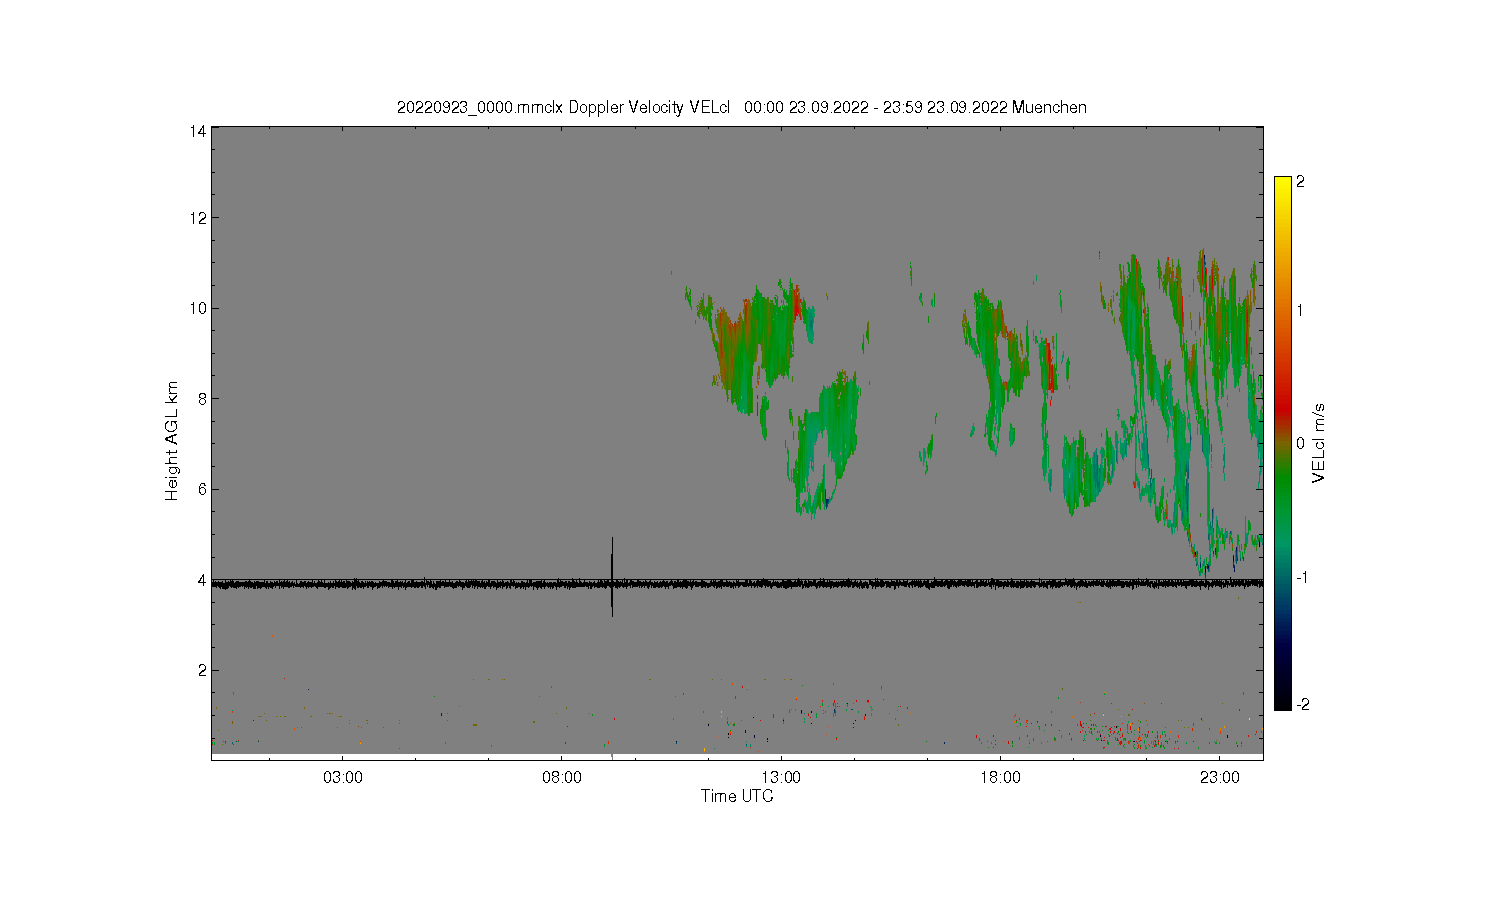Click the 8 km height tick label

[x=202, y=398]
